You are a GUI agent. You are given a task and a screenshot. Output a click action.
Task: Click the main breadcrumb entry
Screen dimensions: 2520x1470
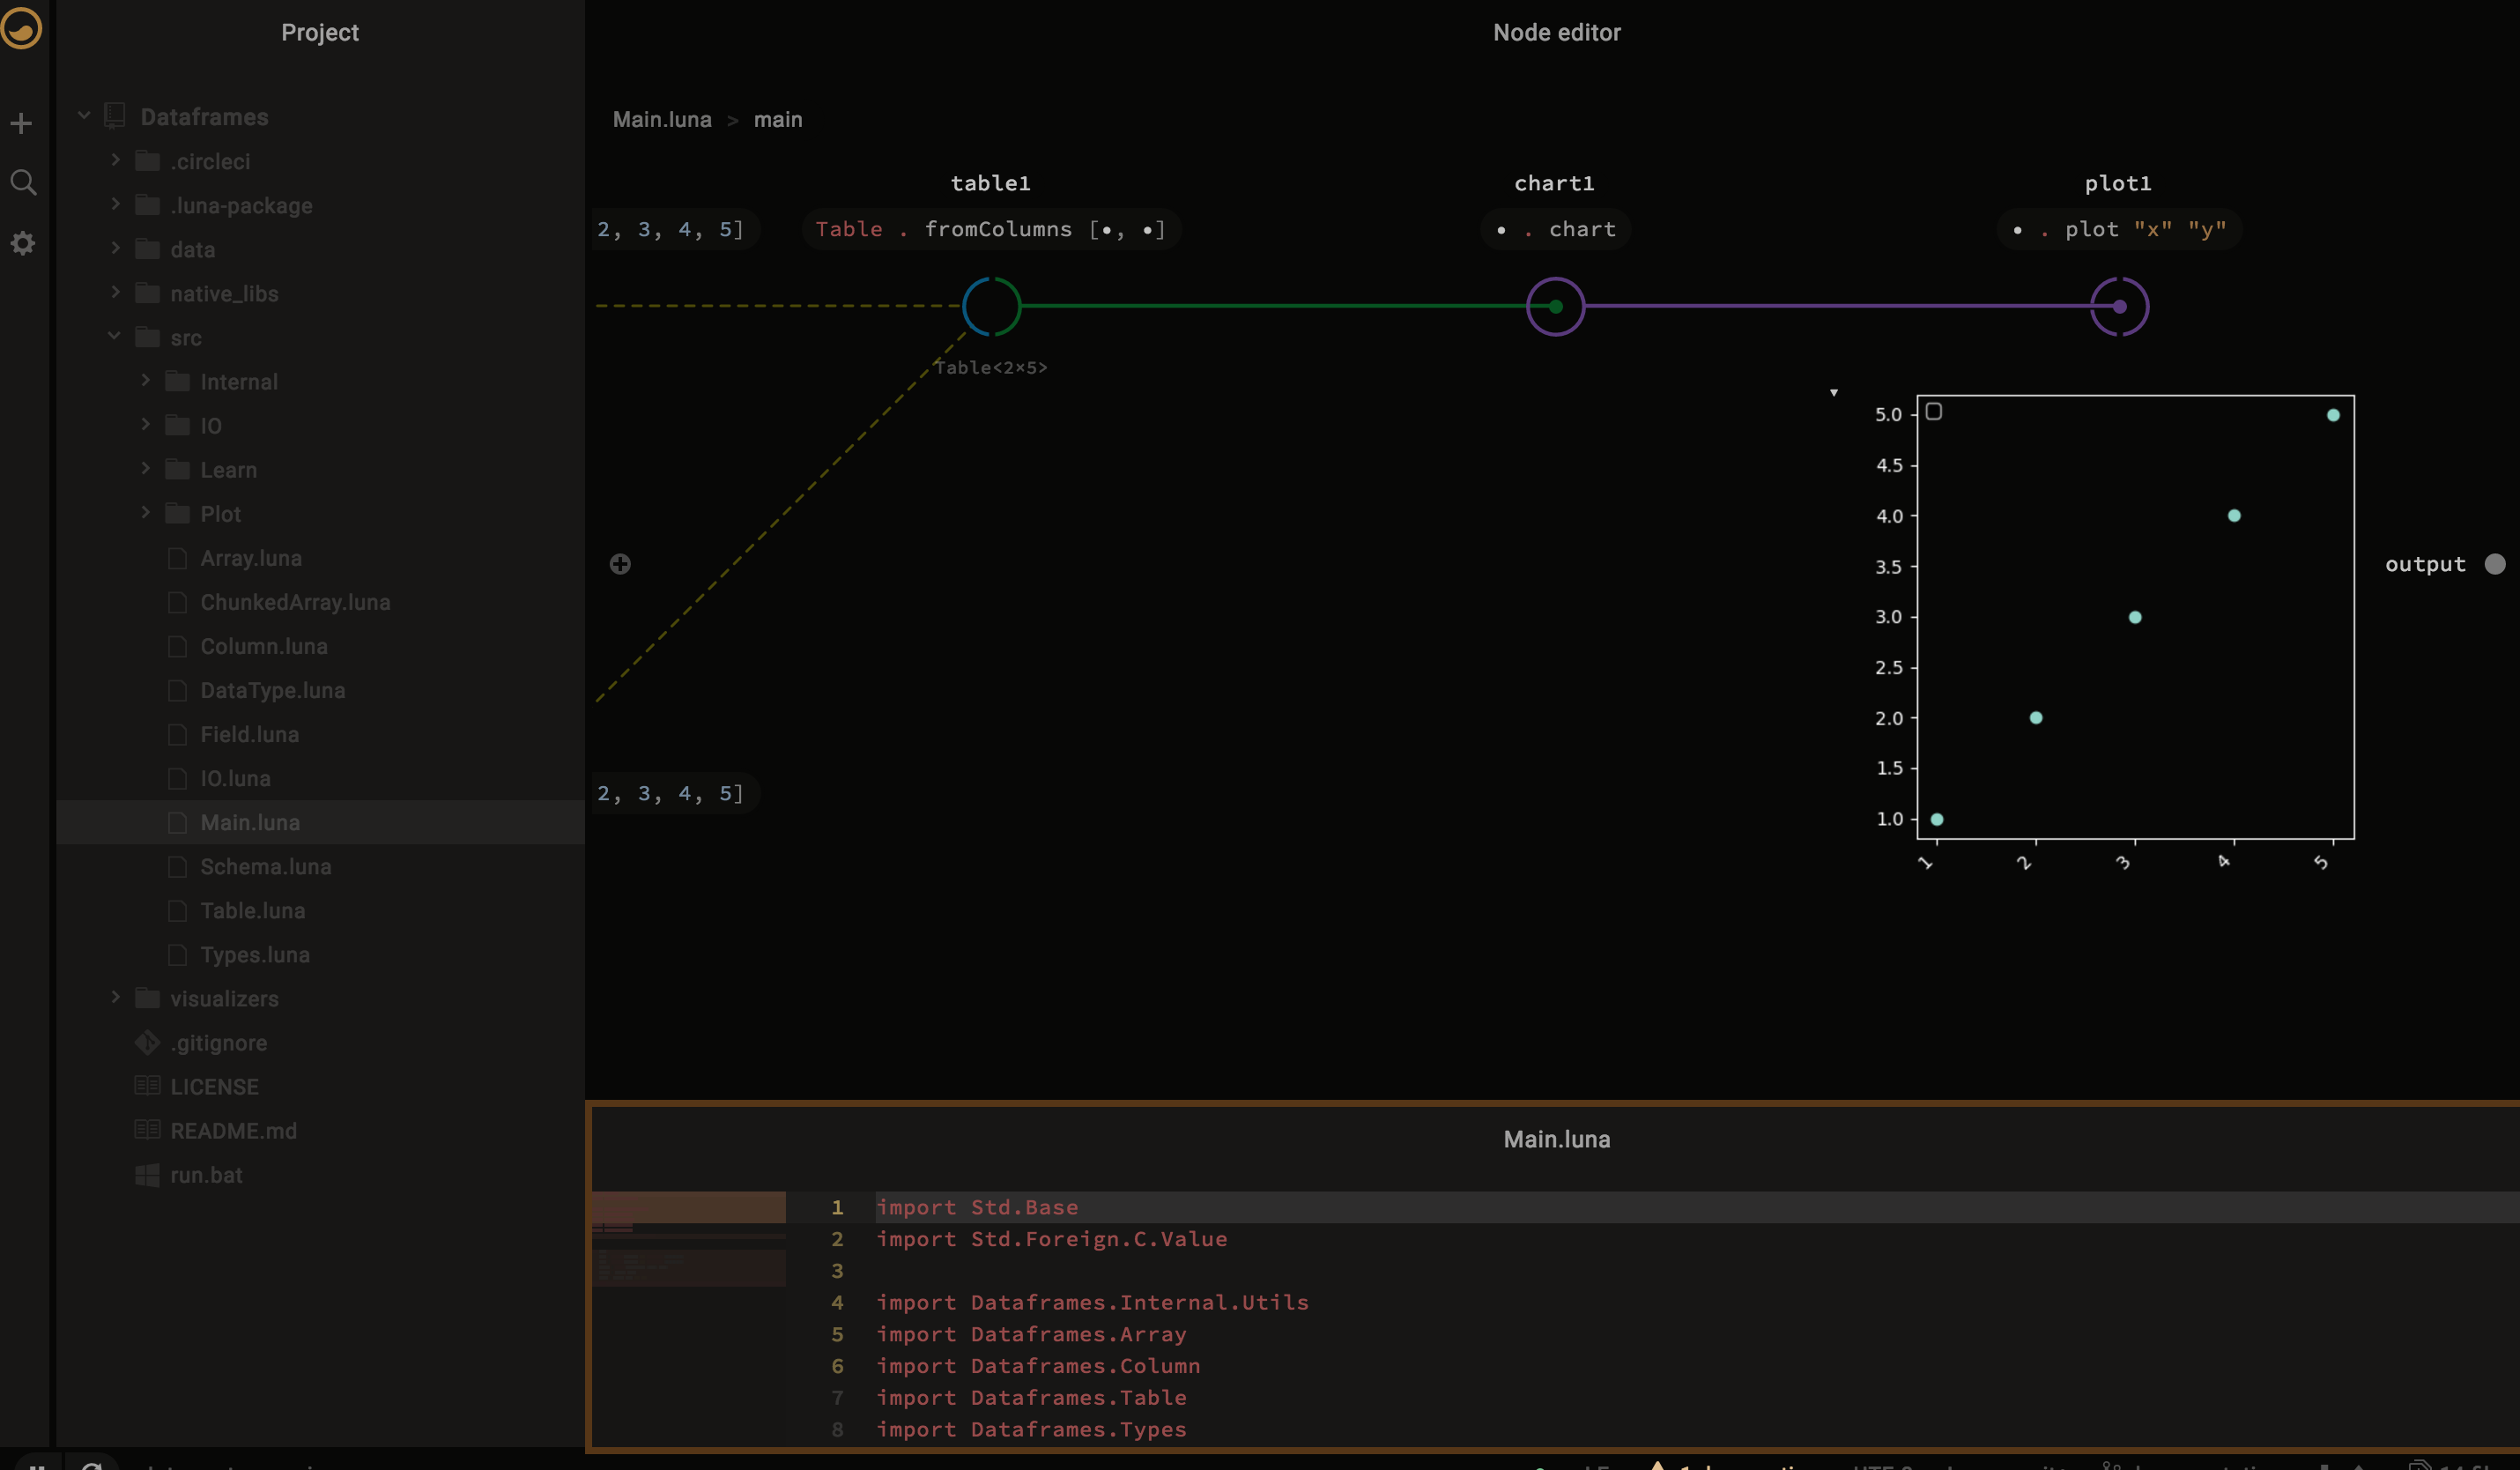[x=778, y=119]
